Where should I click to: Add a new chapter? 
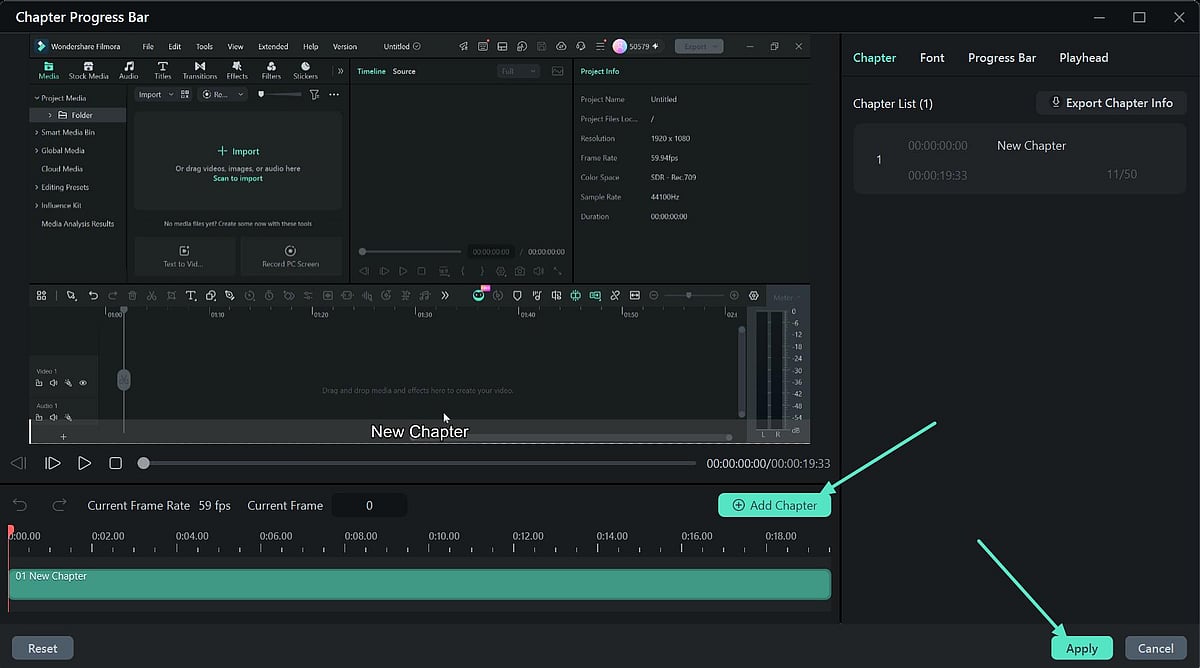point(774,505)
